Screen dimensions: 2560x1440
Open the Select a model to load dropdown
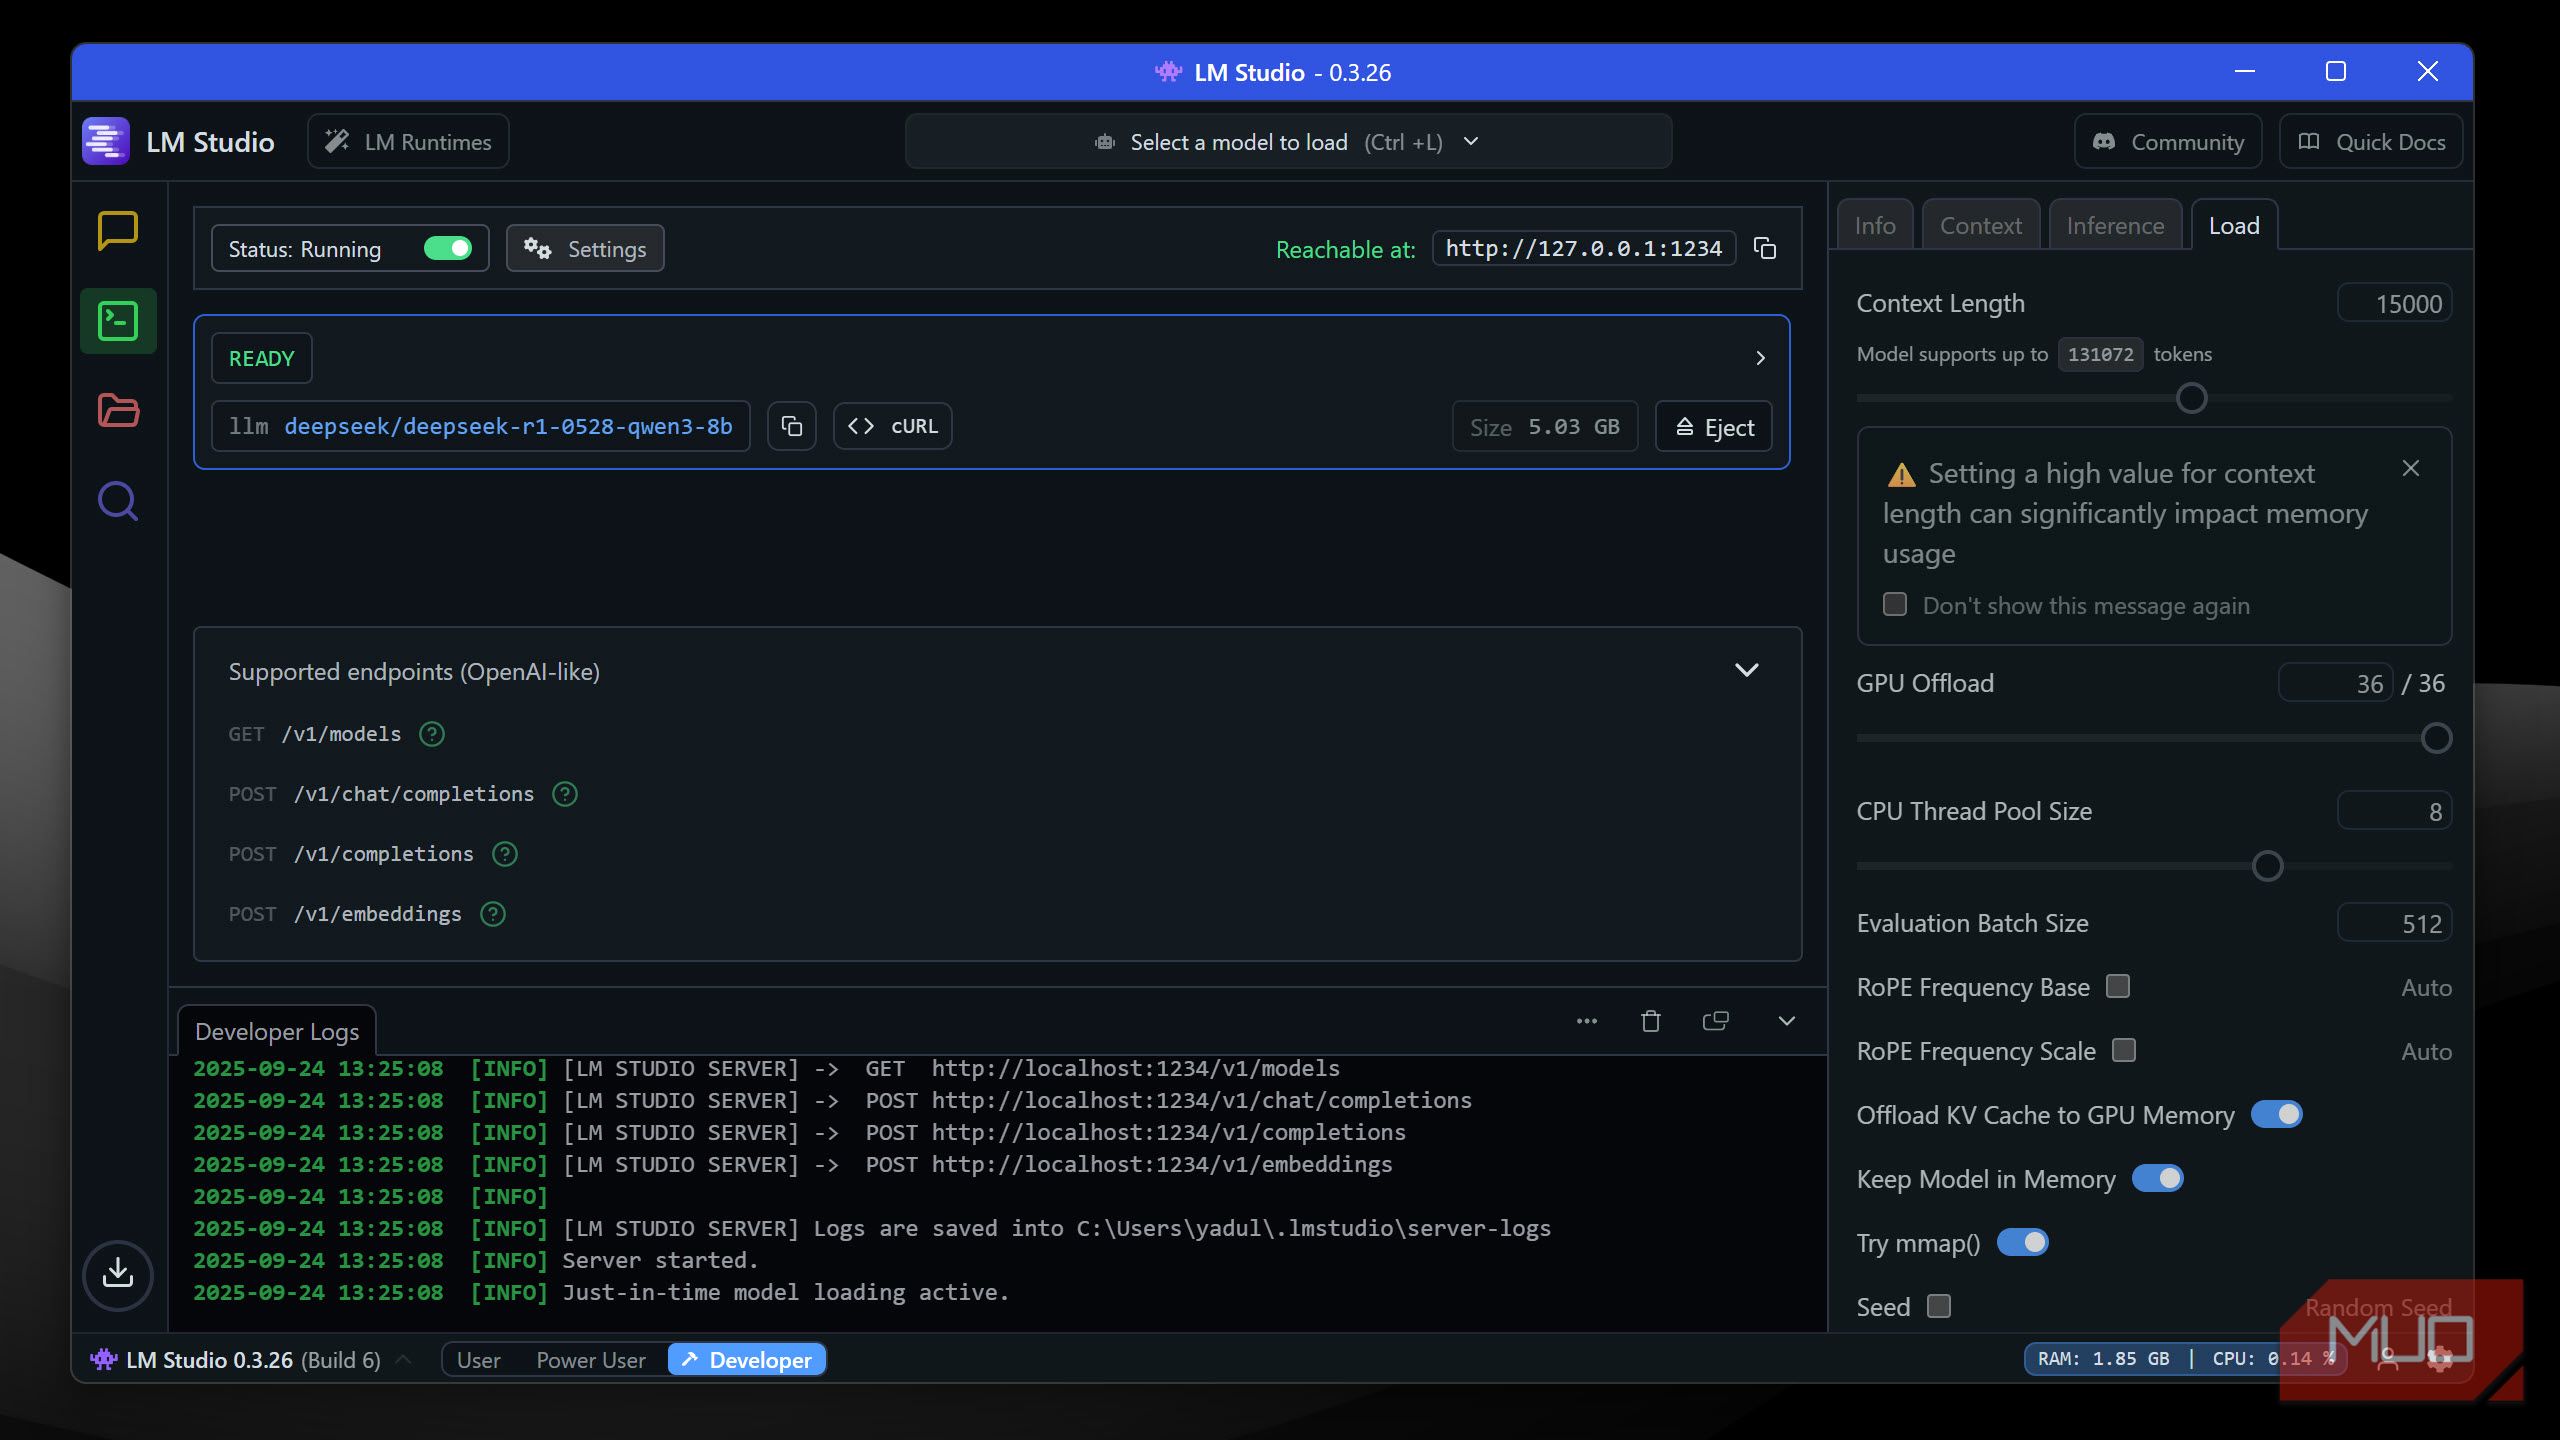(1288, 142)
